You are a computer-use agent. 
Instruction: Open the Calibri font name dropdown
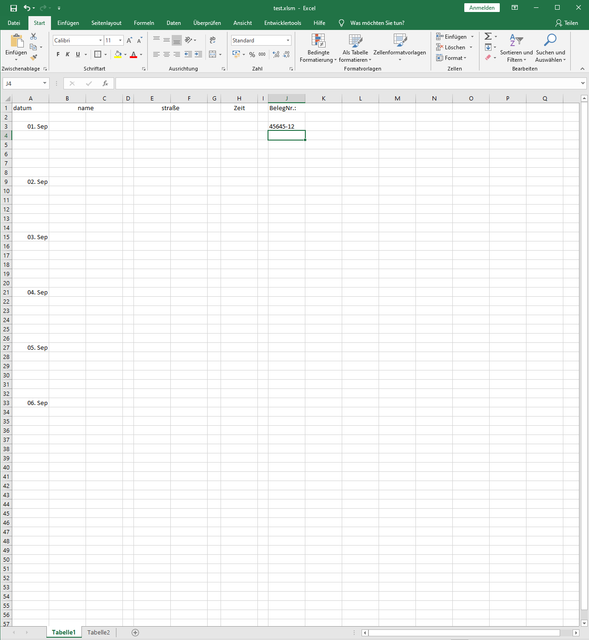pos(100,40)
